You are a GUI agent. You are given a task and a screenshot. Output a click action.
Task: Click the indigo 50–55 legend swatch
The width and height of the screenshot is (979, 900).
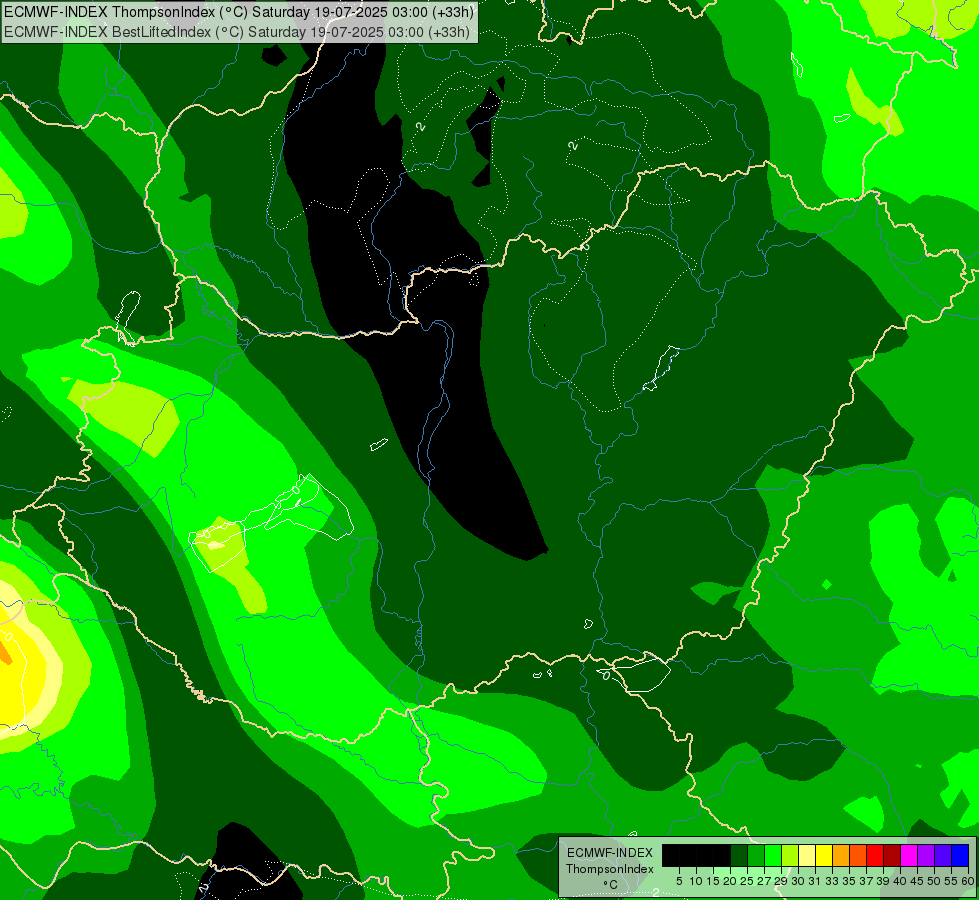coord(943,855)
